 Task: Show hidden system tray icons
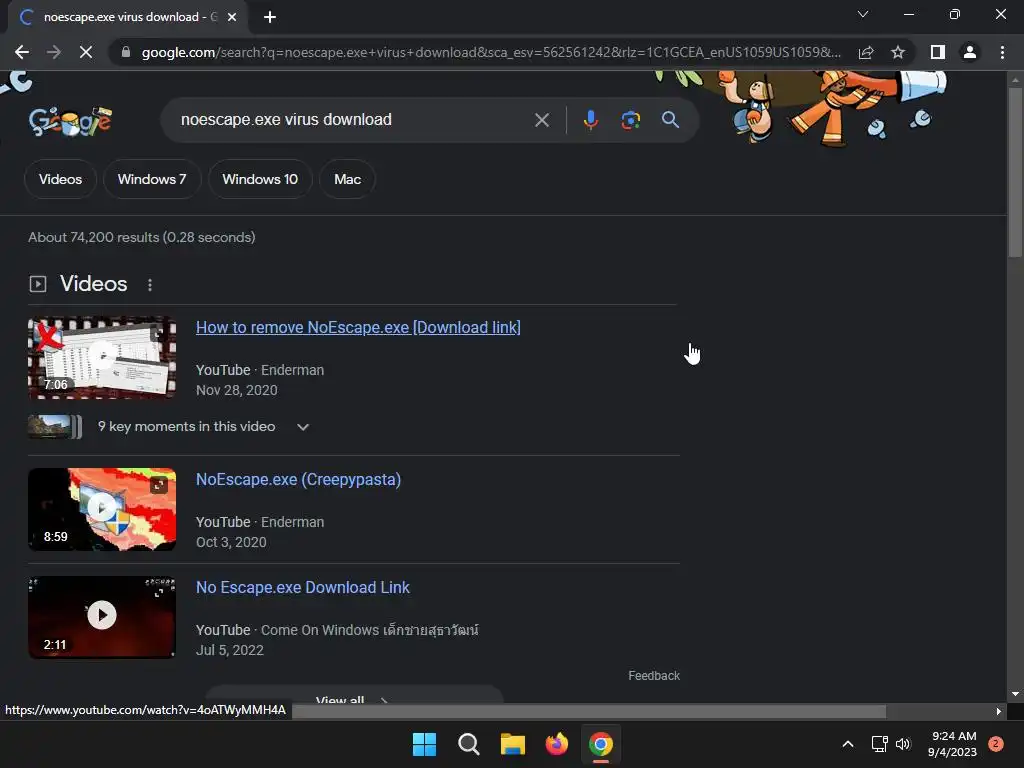tap(848, 744)
